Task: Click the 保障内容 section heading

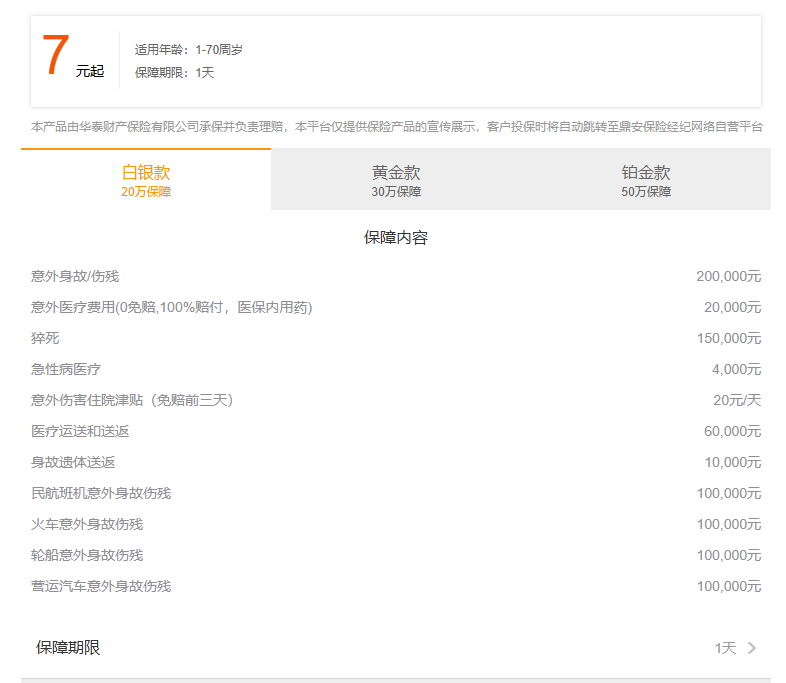Action: tap(396, 238)
